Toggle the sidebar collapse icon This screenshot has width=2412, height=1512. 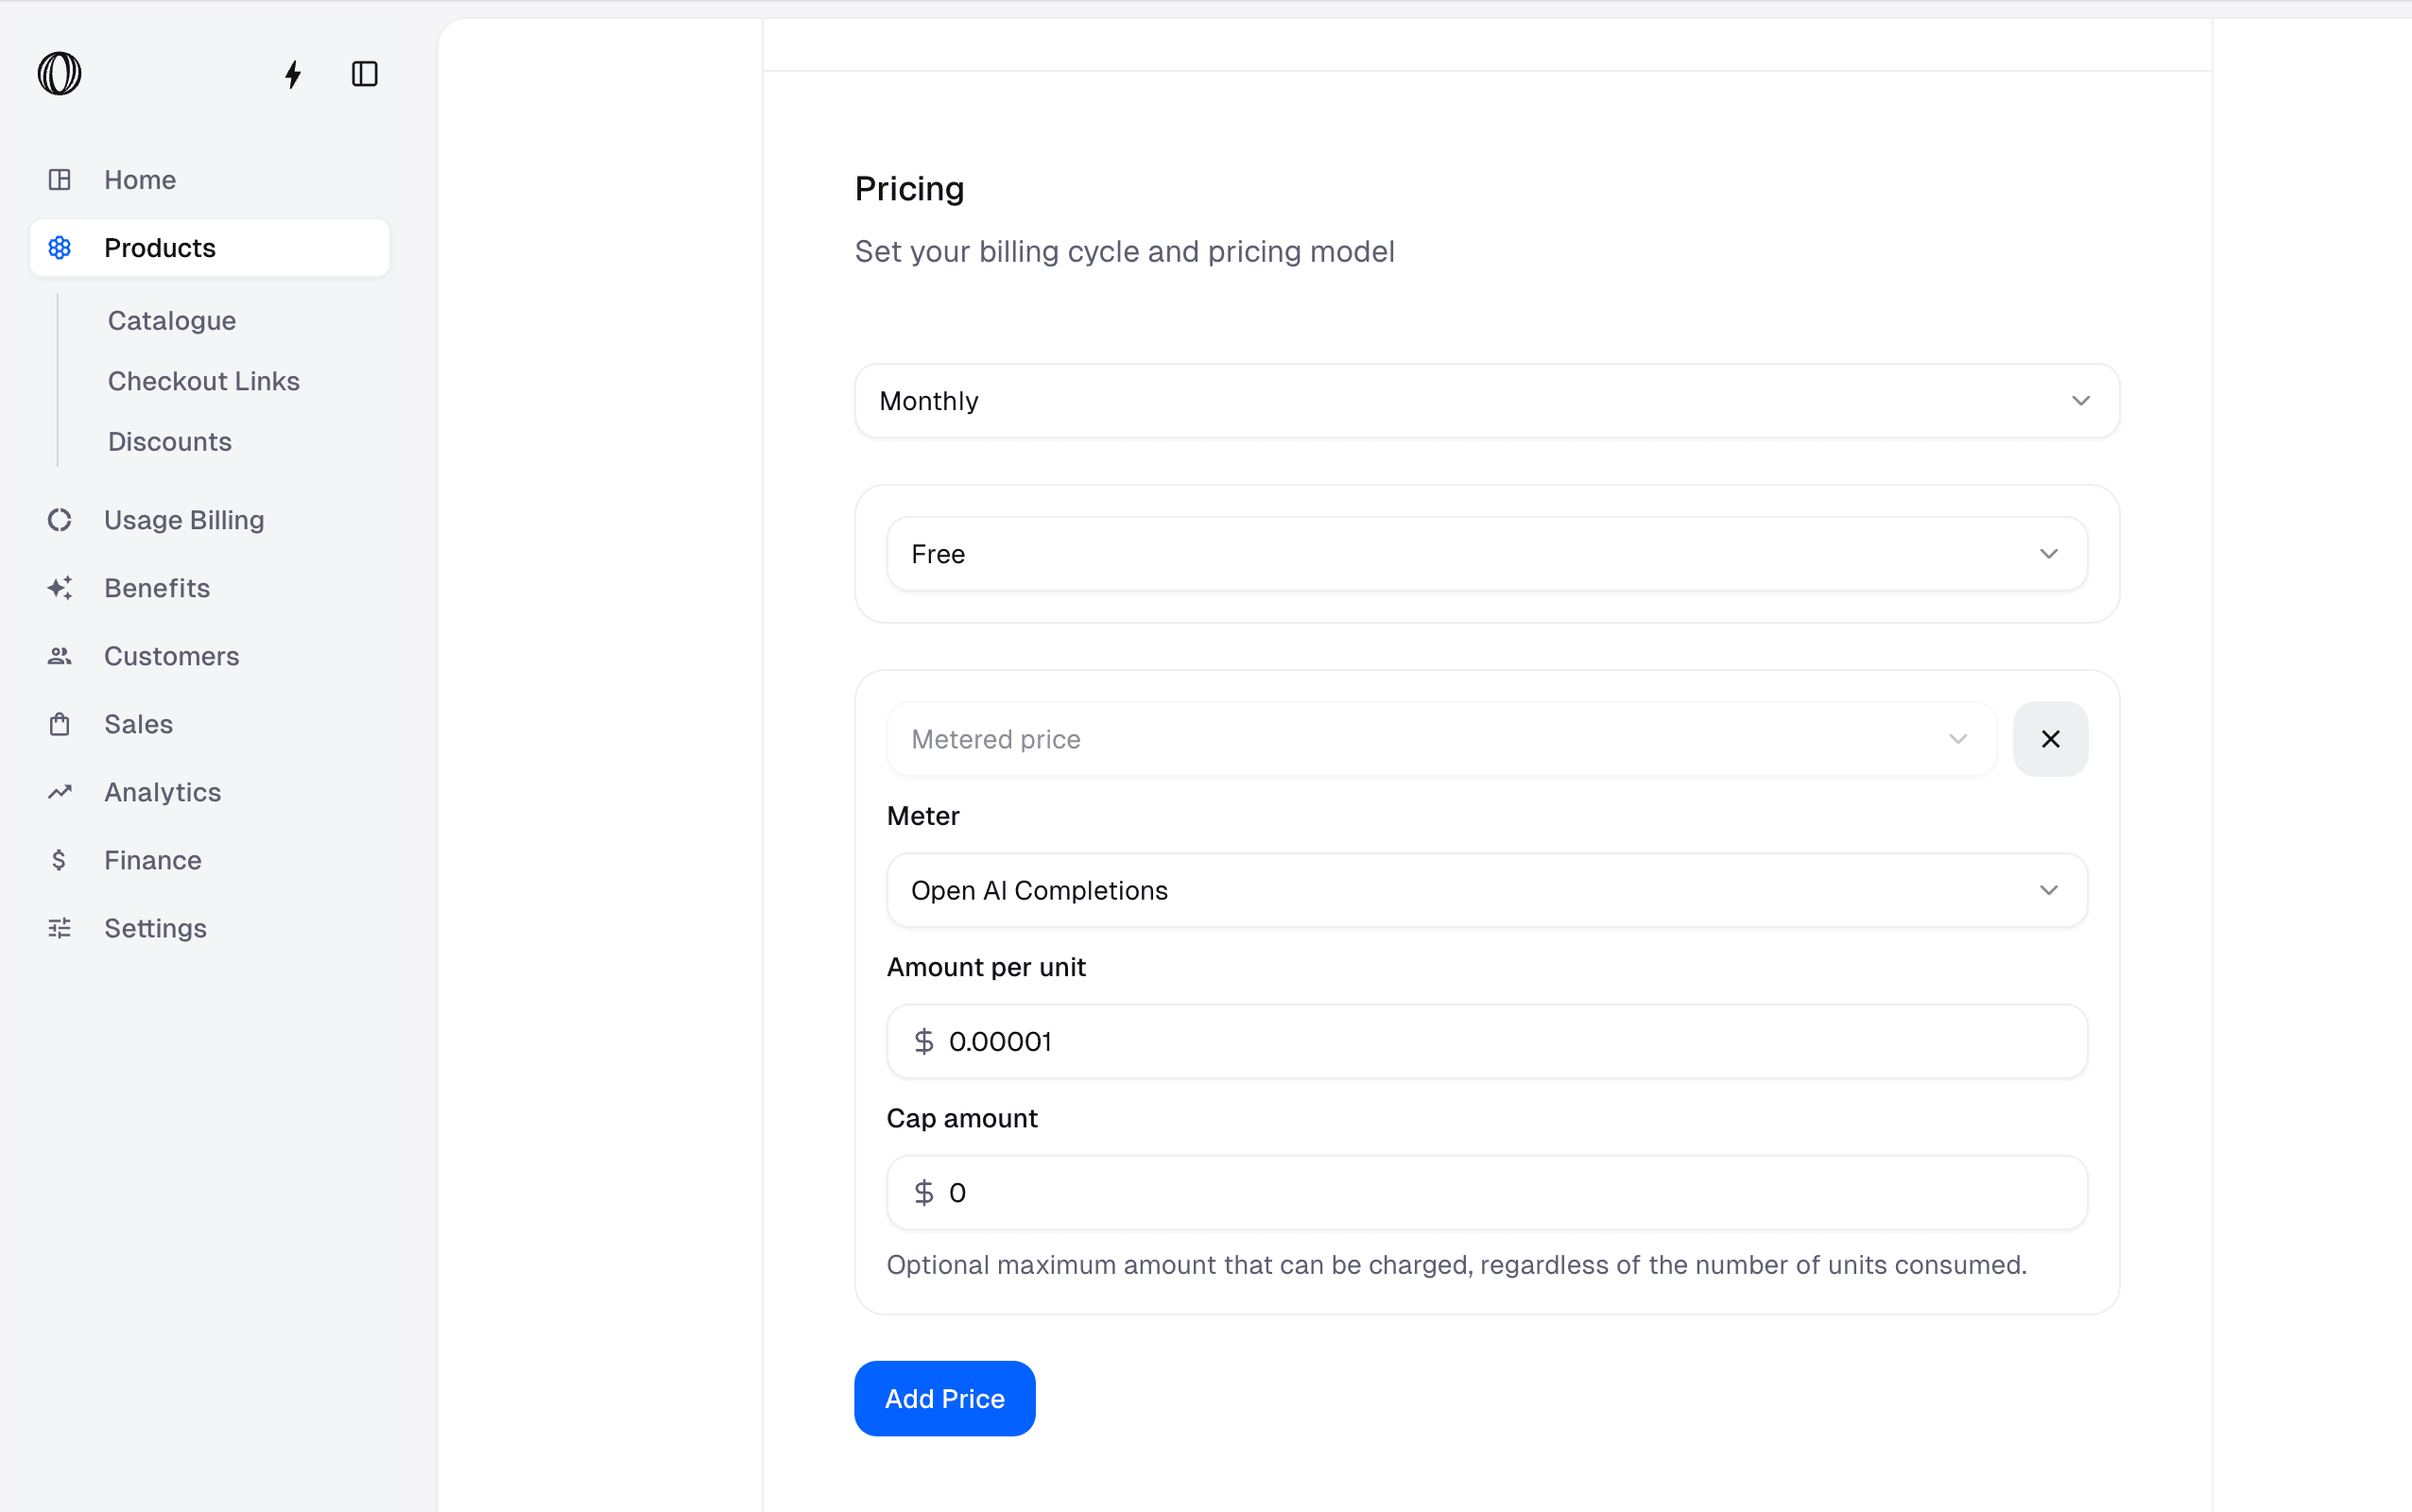[364, 74]
